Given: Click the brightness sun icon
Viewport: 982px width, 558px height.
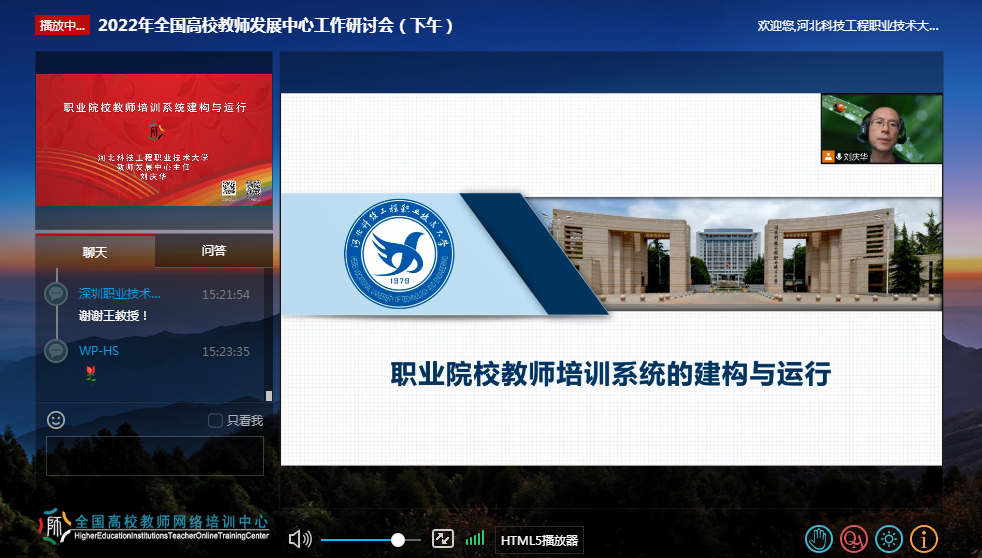Looking at the screenshot, I should [x=888, y=539].
